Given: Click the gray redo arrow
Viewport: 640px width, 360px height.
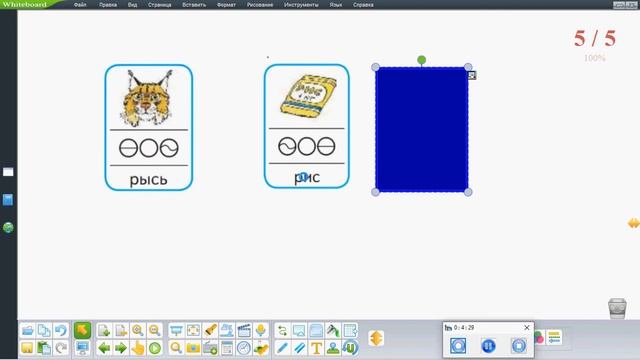Looking at the screenshot, I should tap(61, 348).
